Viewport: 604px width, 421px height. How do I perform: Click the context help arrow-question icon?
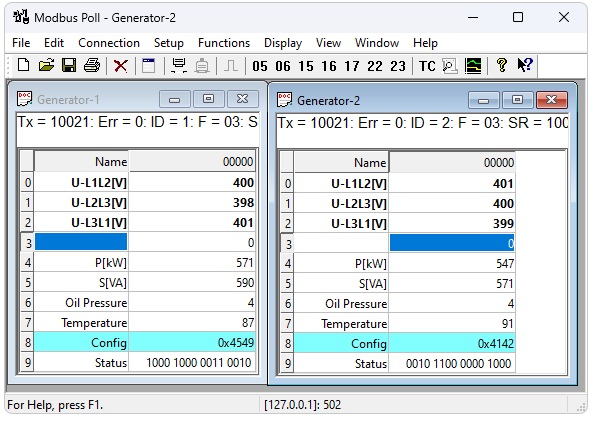tap(525, 65)
